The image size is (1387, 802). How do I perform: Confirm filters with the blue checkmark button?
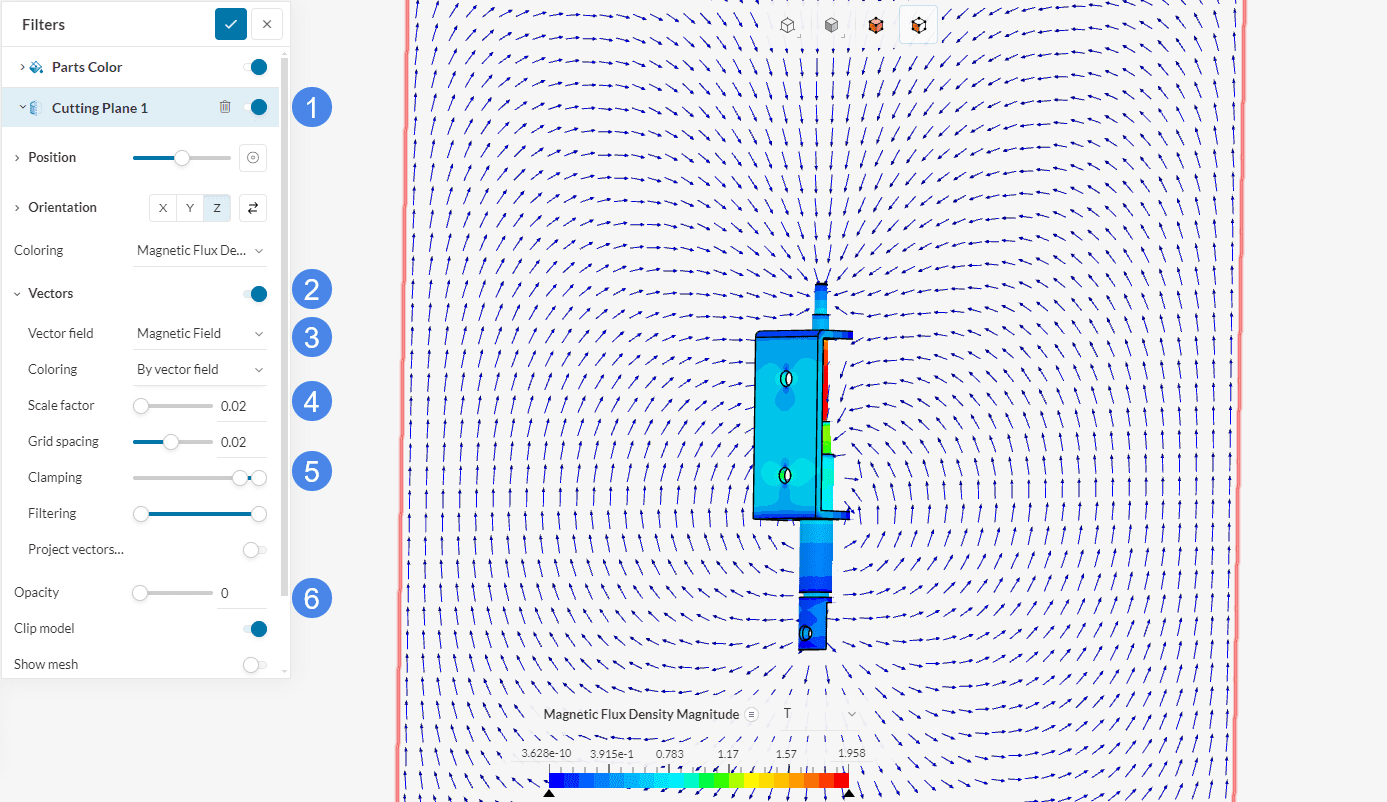[230, 24]
